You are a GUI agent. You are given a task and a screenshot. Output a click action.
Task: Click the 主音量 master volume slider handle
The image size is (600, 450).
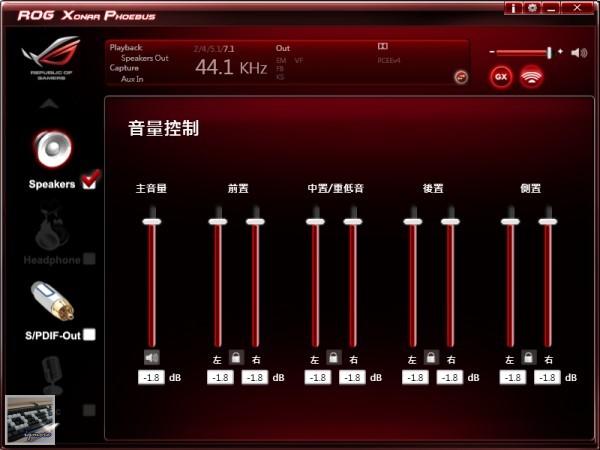tap(152, 222)
